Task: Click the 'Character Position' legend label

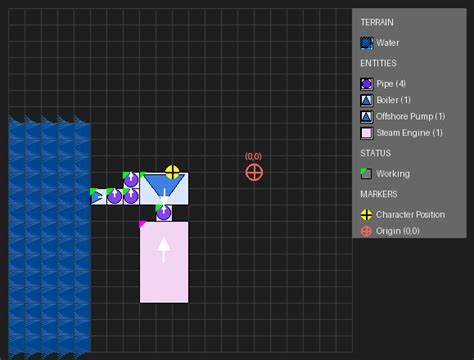Action: point(411,215)
